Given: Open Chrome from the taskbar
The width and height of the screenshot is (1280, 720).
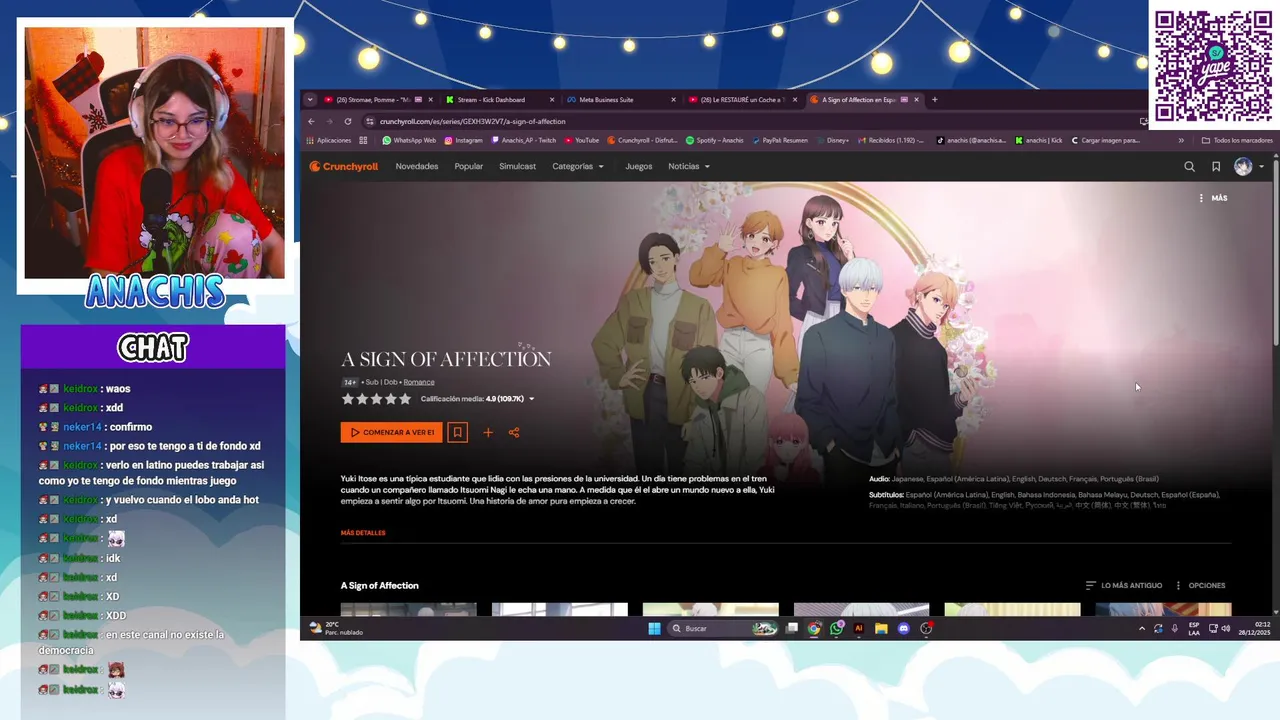Looking at the screenshot, I should [x=814, y=628].
